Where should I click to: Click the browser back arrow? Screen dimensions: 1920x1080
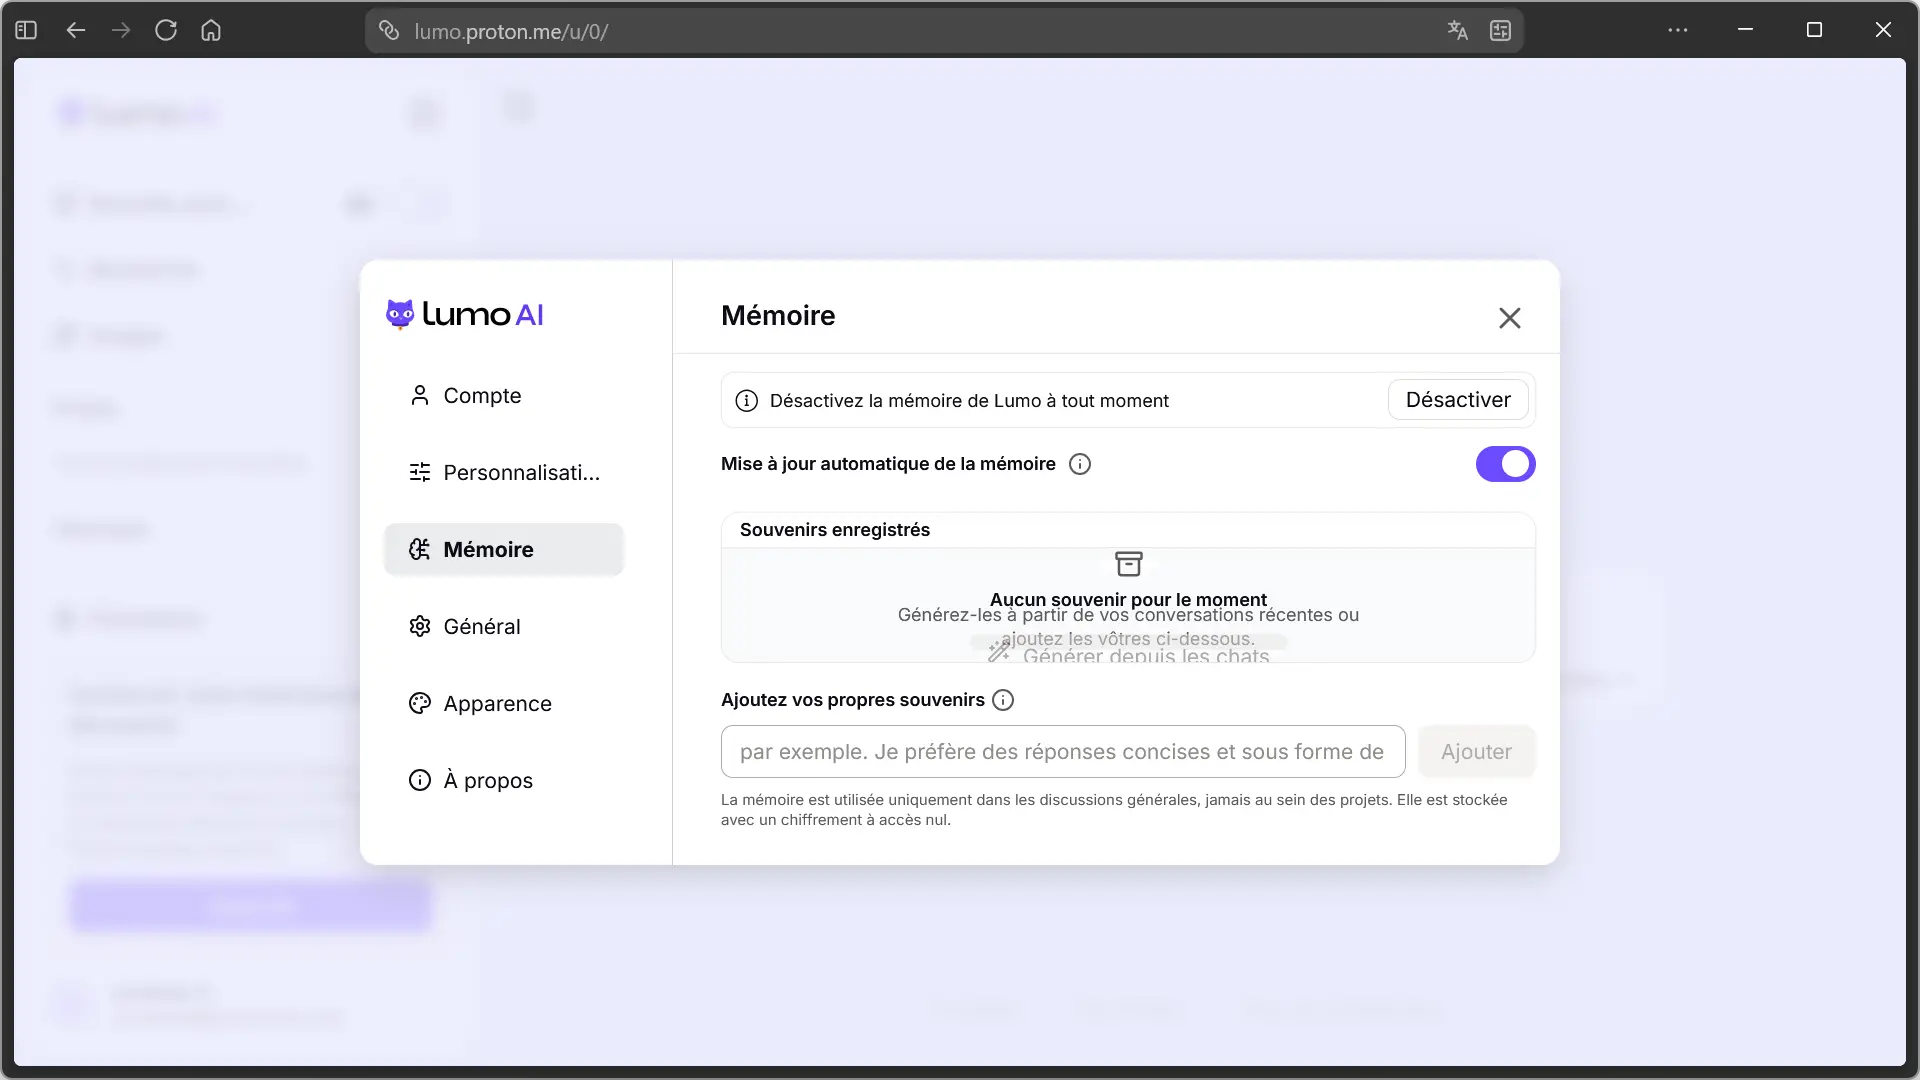76,30
